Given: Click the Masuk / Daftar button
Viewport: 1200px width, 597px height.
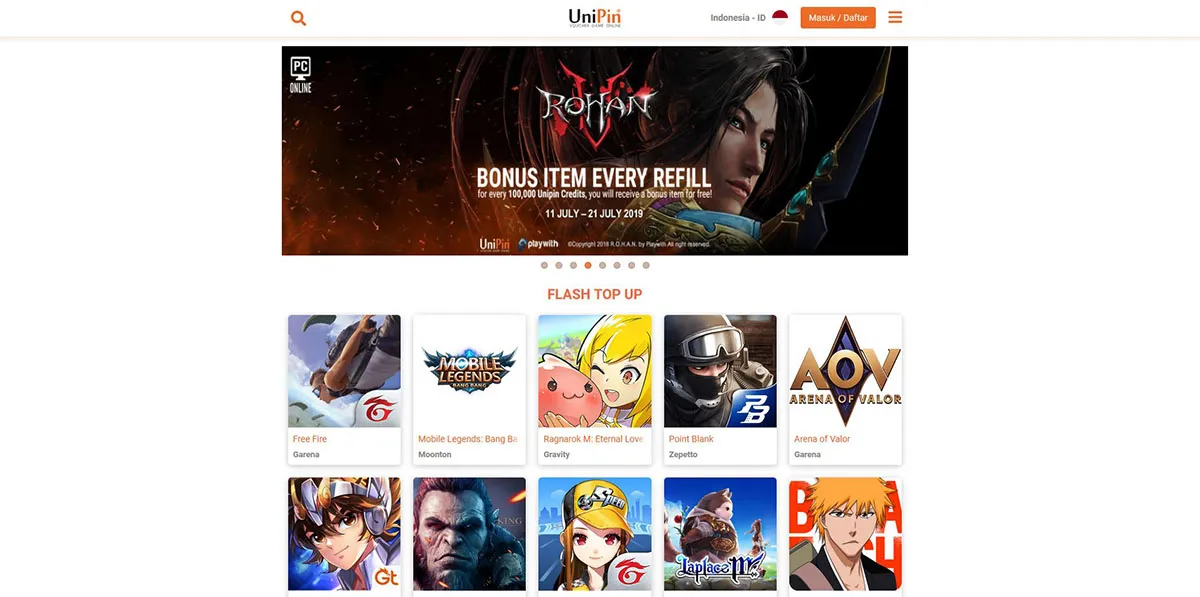Looking at the screenshot, I should [838, 17].
